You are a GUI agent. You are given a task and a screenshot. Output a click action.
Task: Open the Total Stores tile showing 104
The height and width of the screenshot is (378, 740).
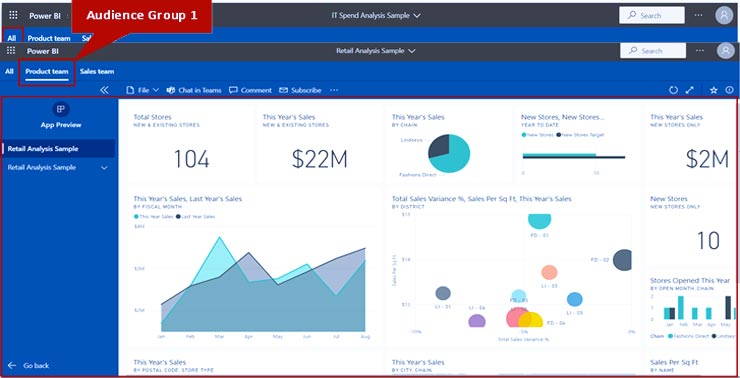pyautogui.click(x=191, y=147)
